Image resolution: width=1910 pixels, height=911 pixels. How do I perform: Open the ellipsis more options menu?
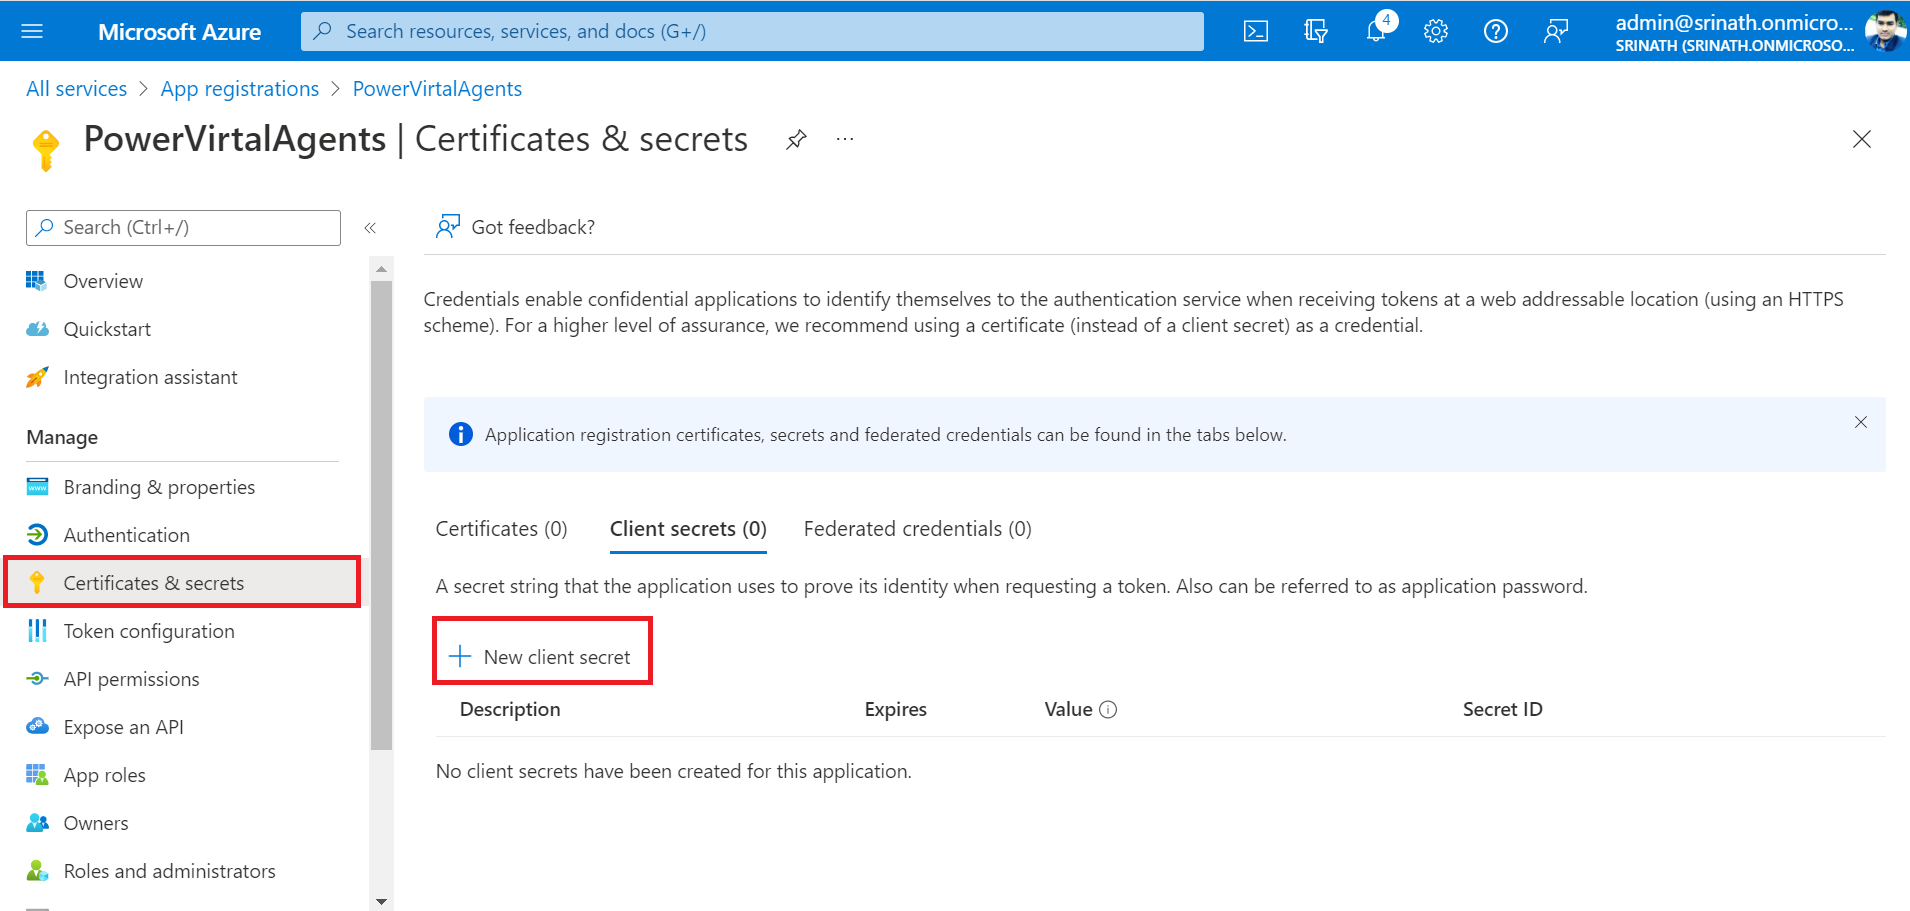coord(845,140)
